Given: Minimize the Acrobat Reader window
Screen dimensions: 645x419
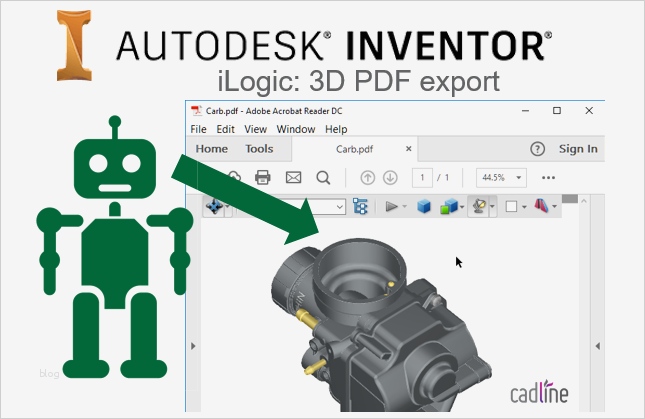Looking at the screenshot, I should (x=525, y=111).
